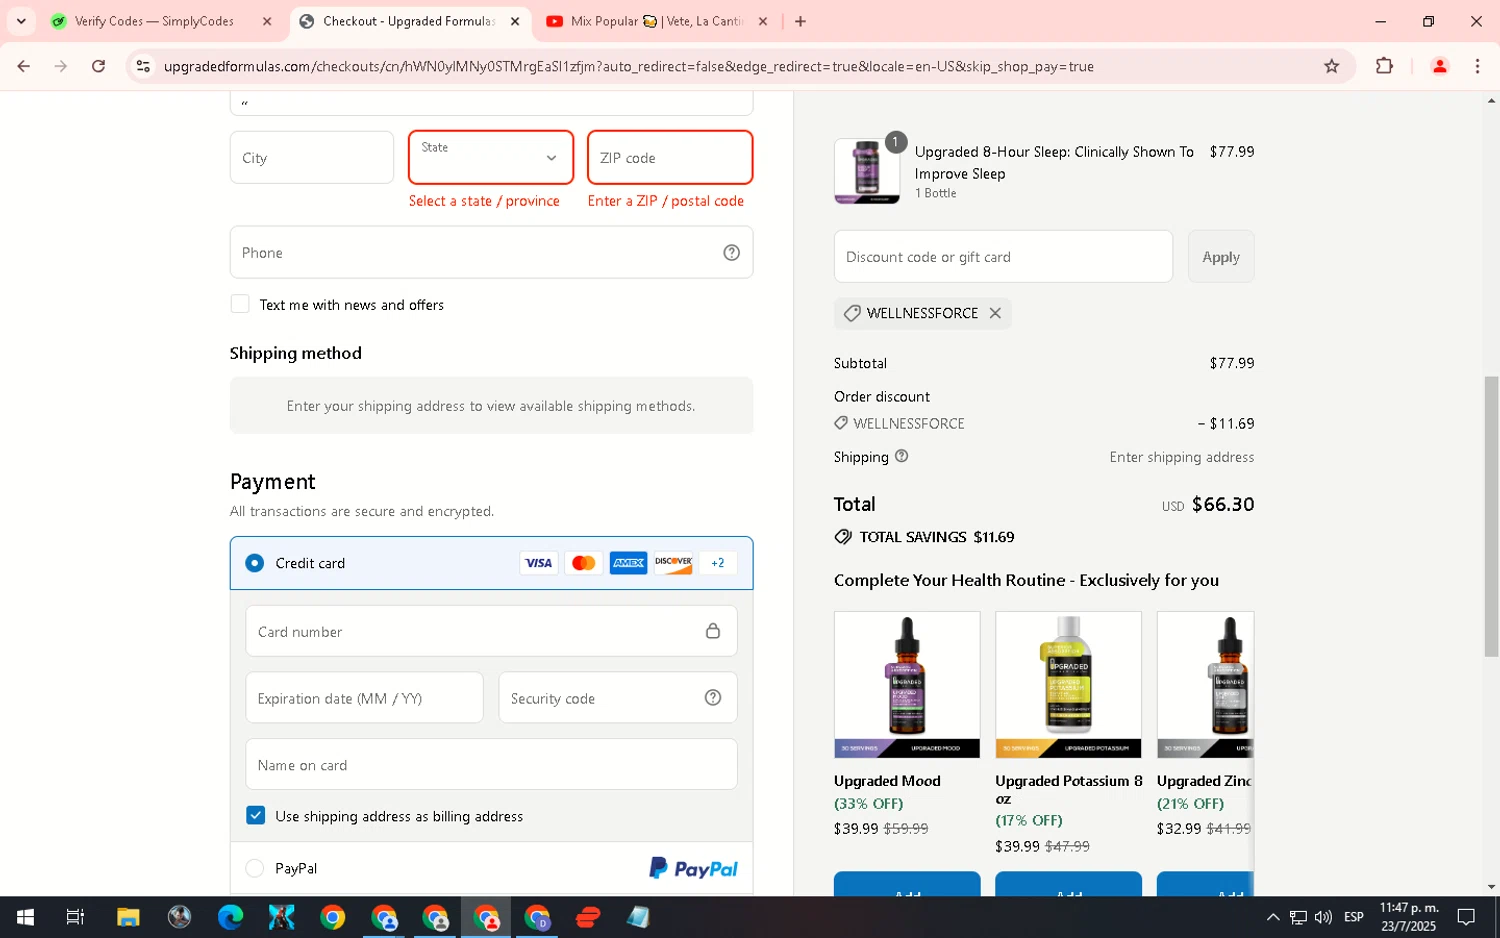The width and height of the screenshot is (1500, 938).
Task: View site information icon in address bar
Action: [143, 66]
